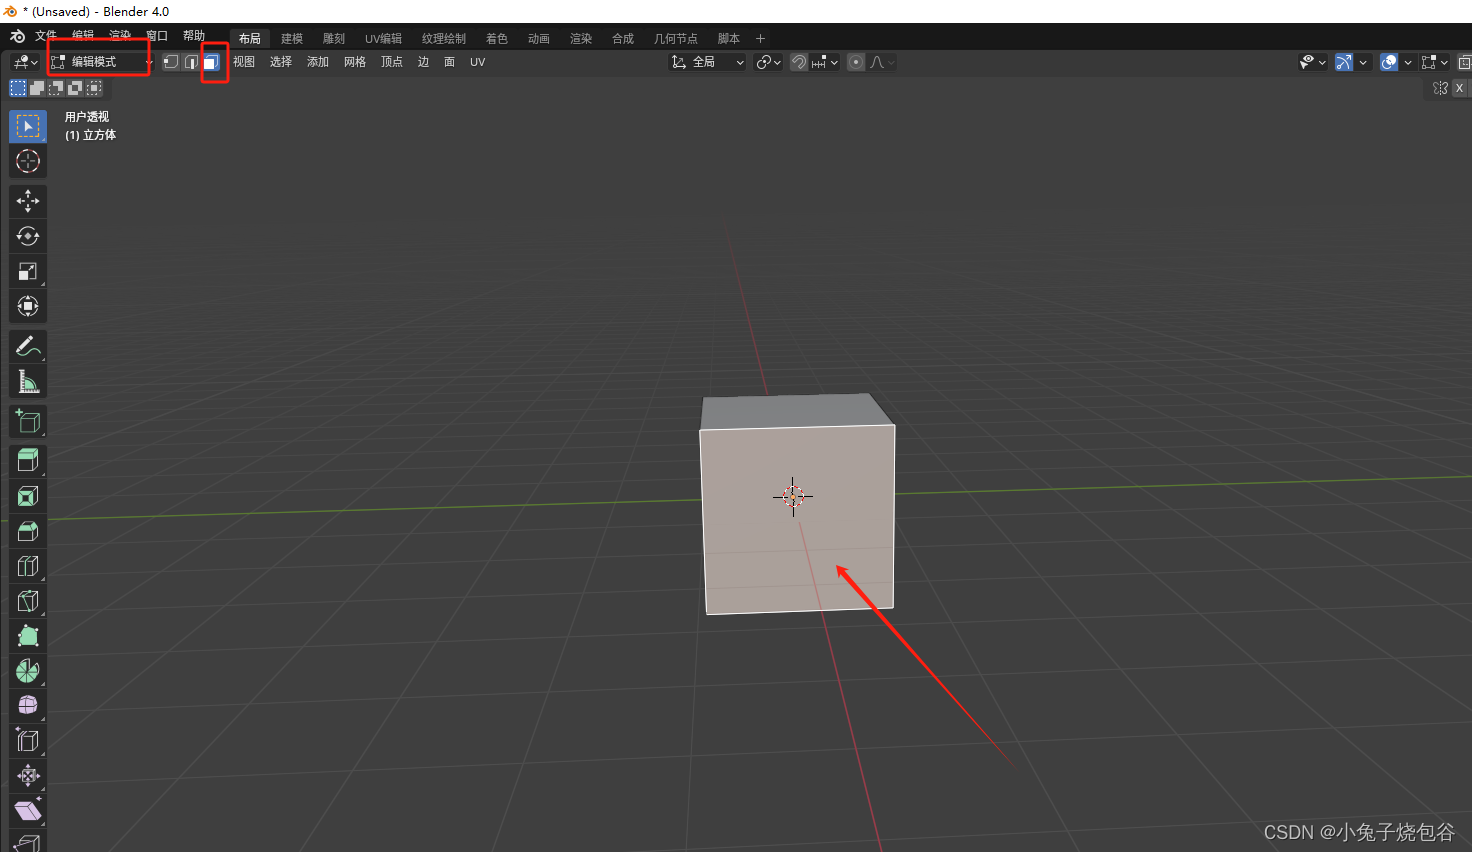Toggle viewport gizmos display
The height and width of the screenshot is (852, 1472).
pyautogui.click(x=1344, y=62)
